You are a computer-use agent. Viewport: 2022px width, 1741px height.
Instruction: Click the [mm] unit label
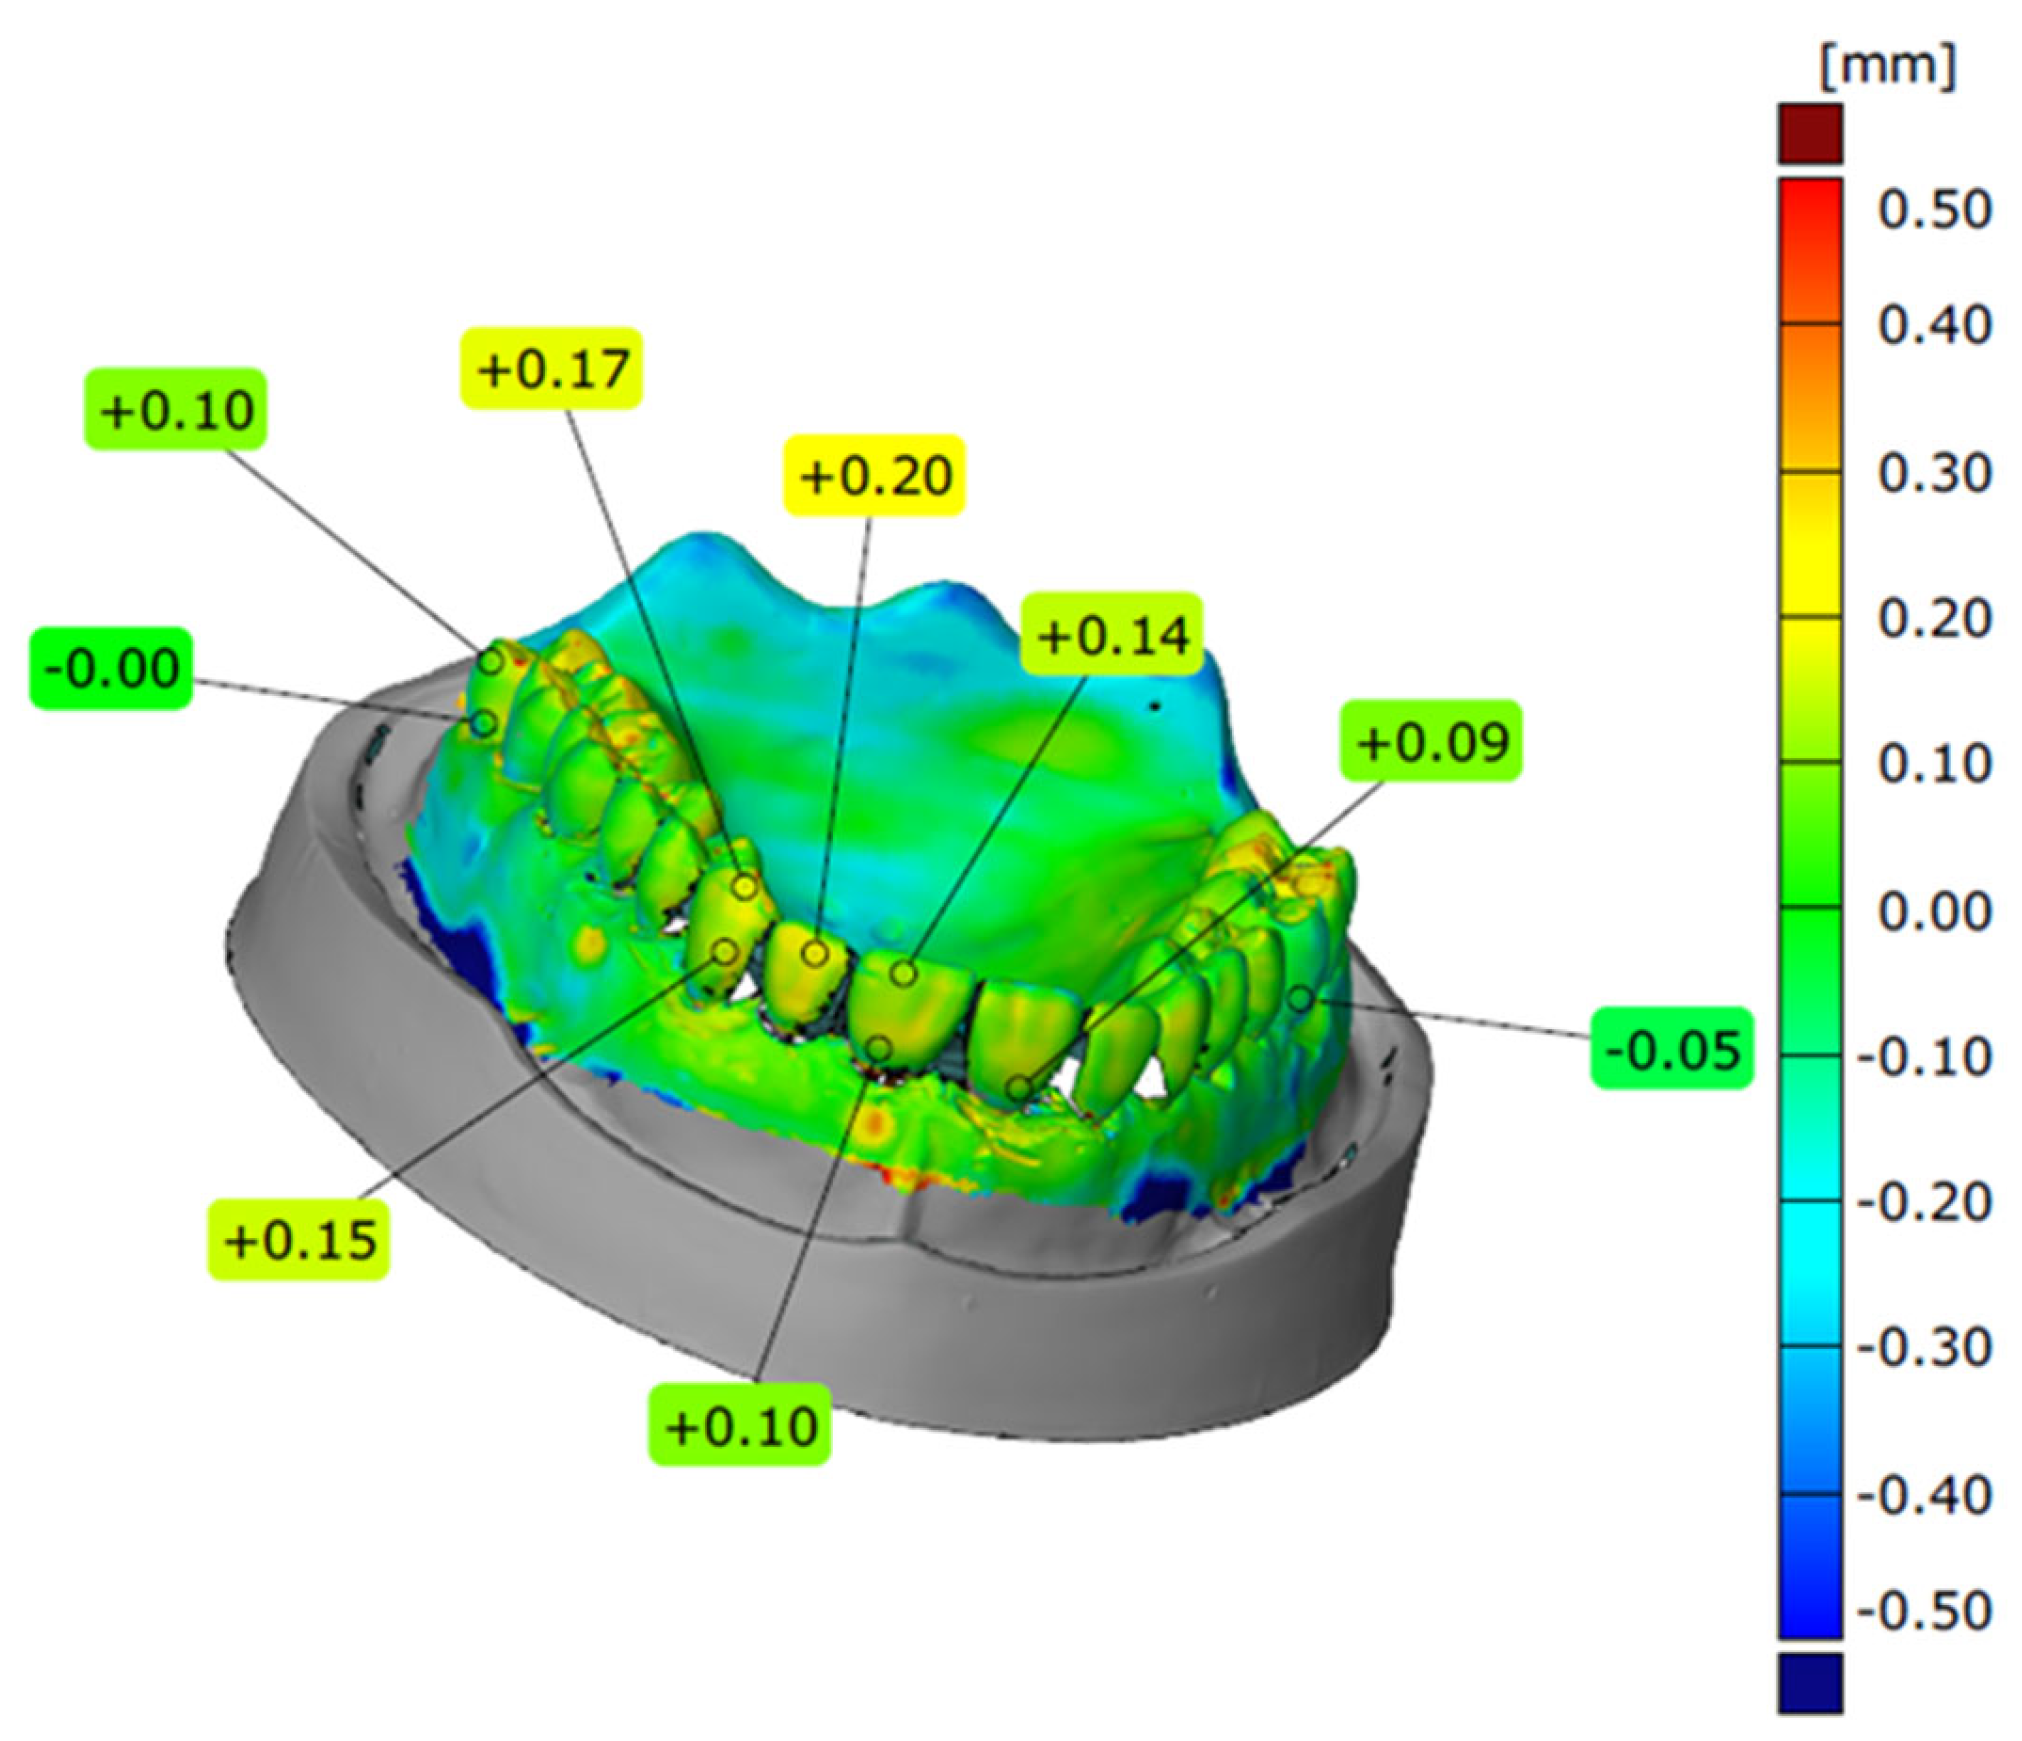(x=1887, y=67)
